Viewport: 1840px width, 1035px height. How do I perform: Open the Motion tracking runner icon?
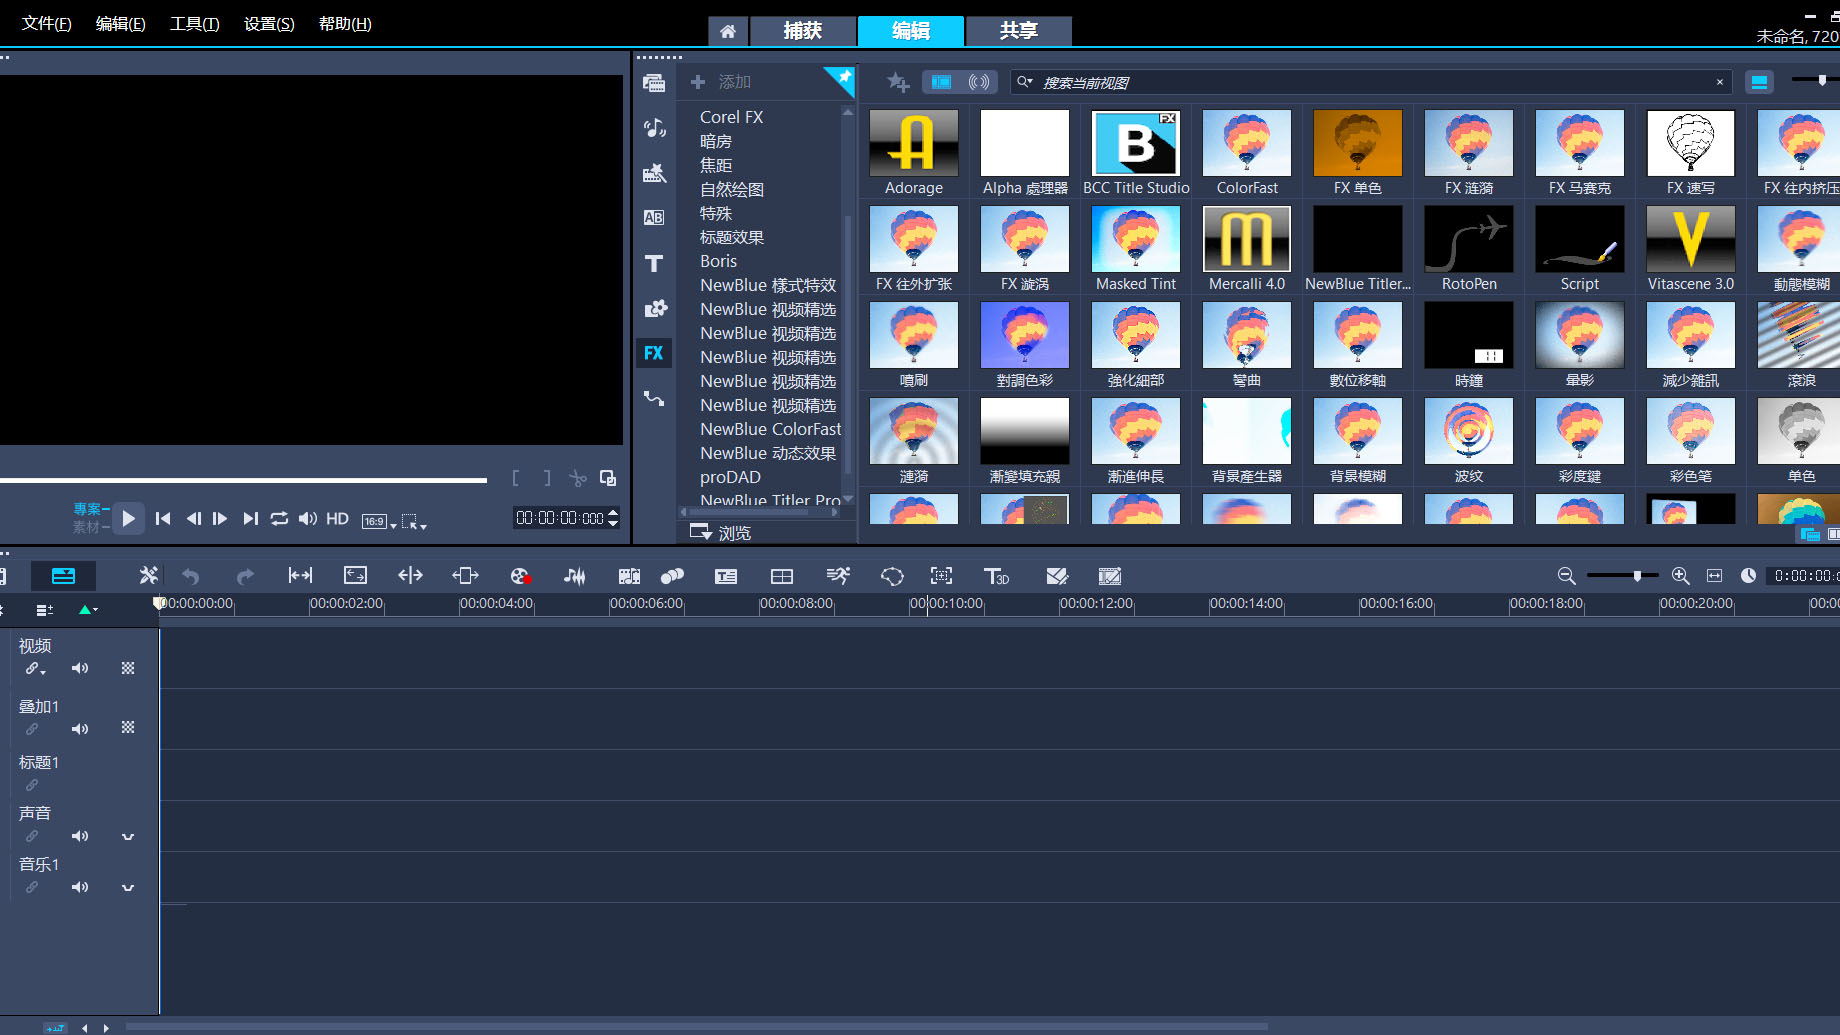point(838,576)
